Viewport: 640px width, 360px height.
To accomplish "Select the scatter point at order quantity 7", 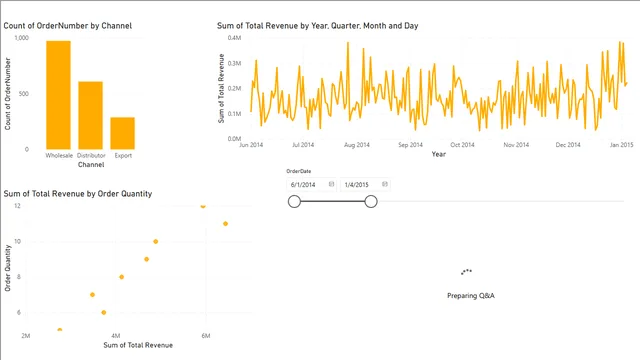I will [x=92, y=295].
